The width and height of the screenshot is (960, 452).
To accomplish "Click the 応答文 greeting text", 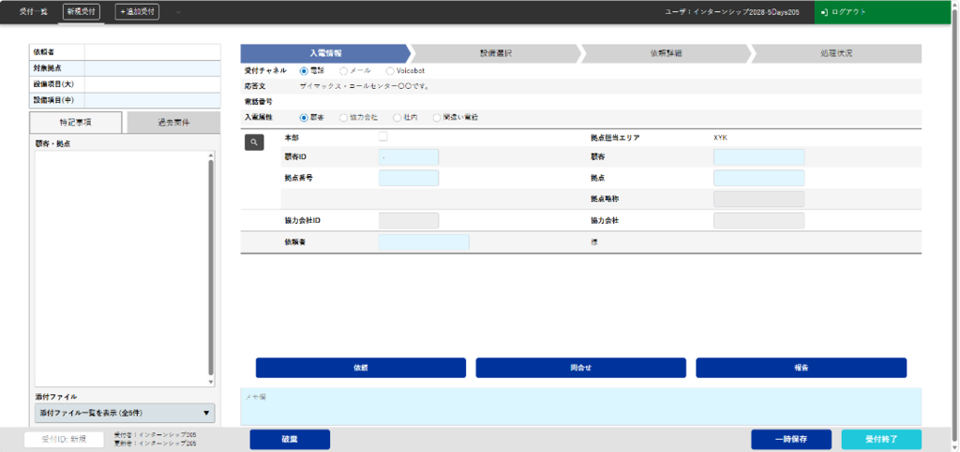I will point(364,86).
